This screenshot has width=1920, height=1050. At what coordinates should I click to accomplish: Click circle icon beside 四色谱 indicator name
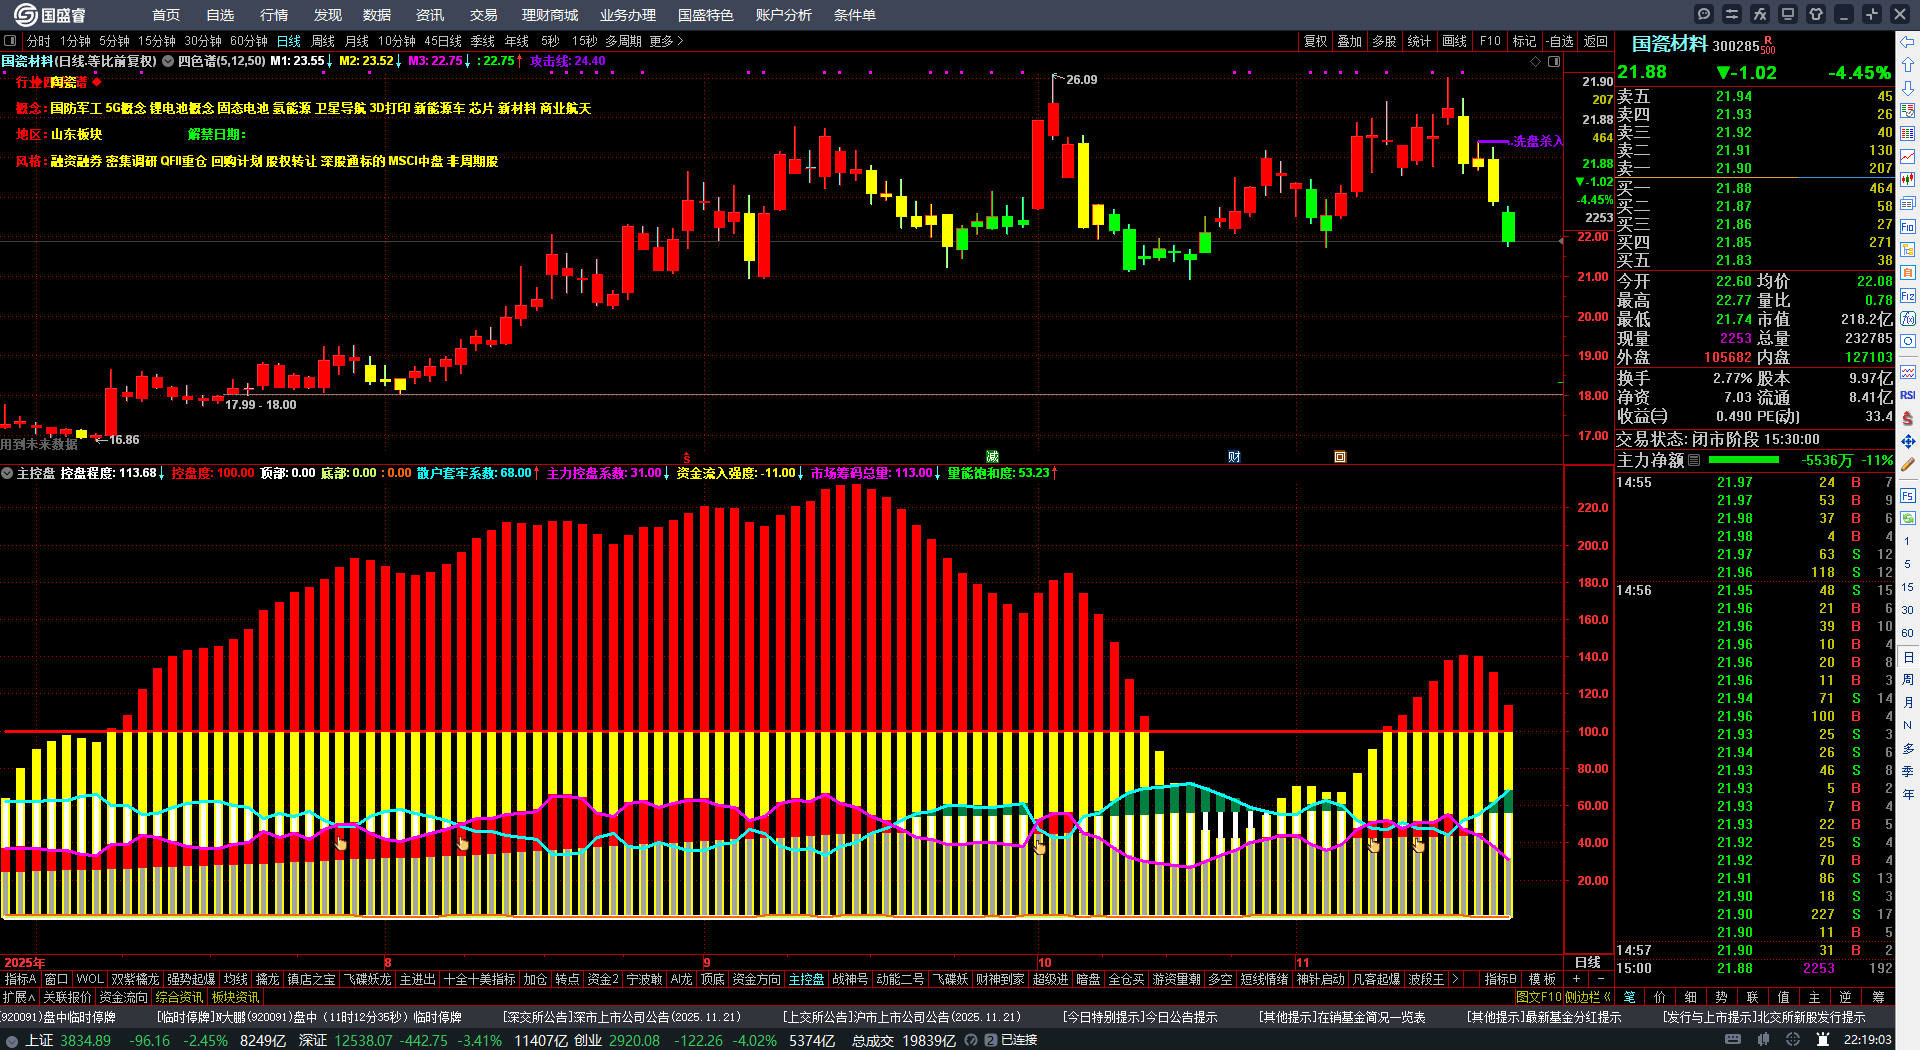(168, 61)
